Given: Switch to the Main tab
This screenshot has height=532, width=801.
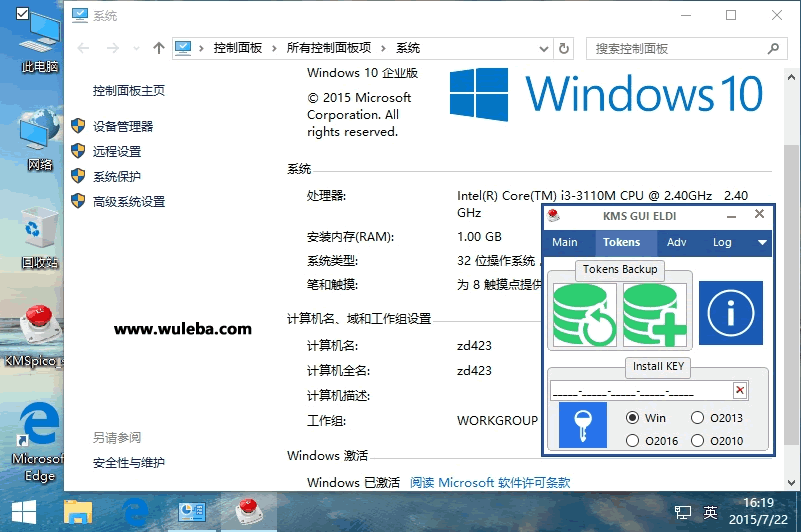Looking at the screenshot, I should coord(565,242).
